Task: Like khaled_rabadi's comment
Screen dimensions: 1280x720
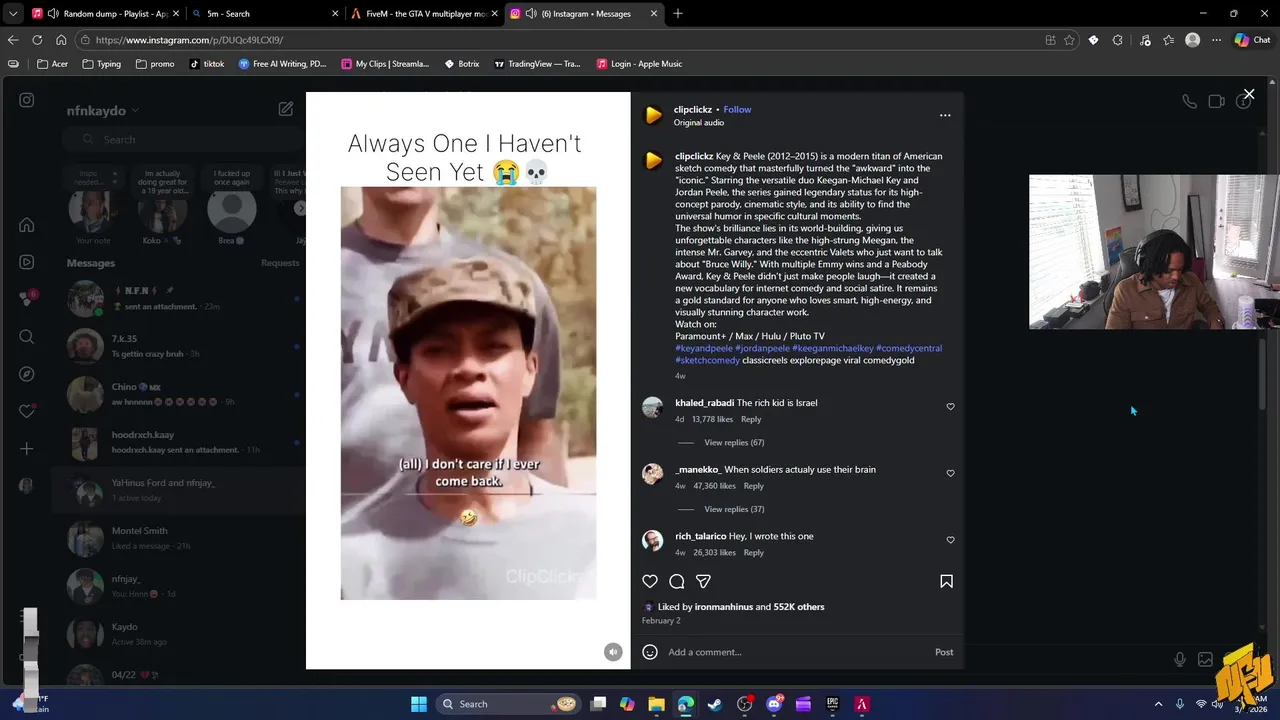Action: click(x=950, y=407)
